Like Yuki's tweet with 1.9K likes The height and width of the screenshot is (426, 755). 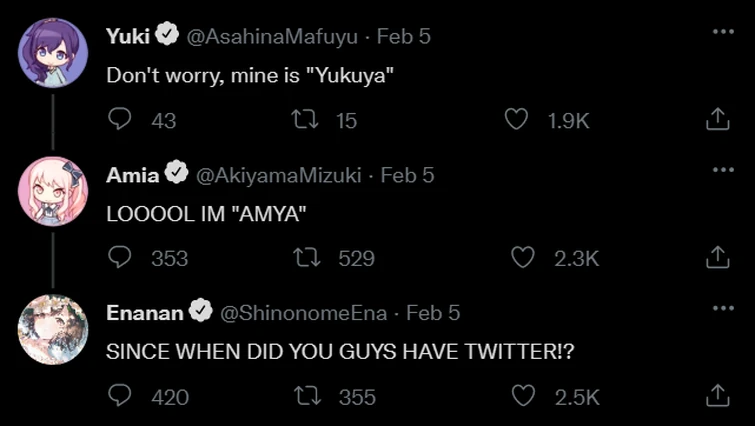[x=516, y=120]
